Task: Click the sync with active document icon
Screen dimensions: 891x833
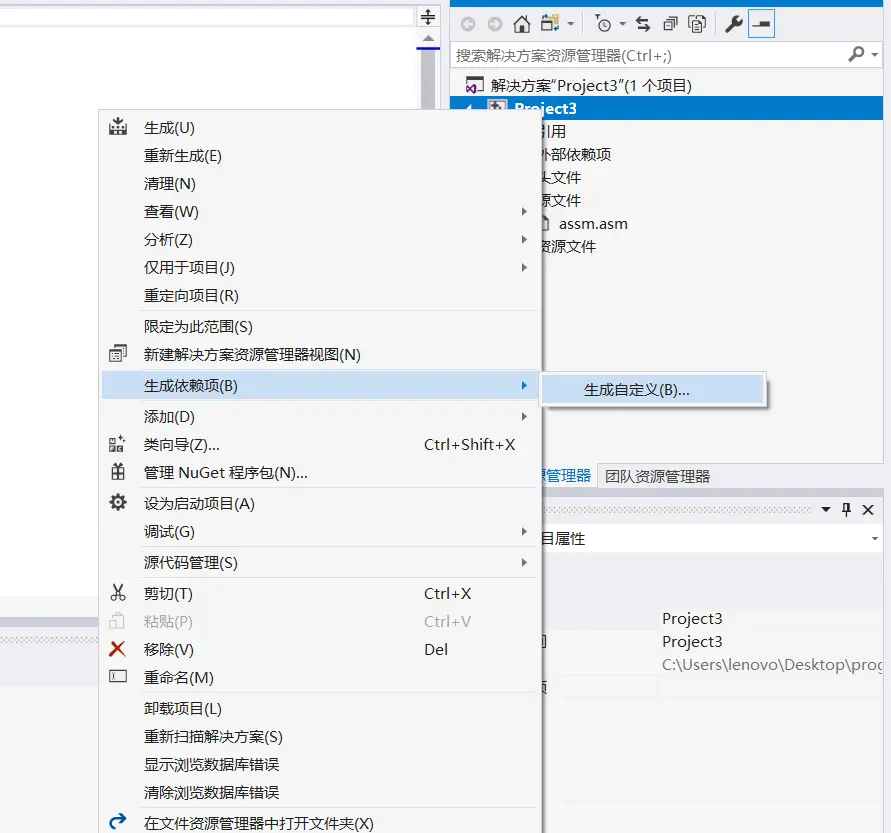Action: pos(643,24)
